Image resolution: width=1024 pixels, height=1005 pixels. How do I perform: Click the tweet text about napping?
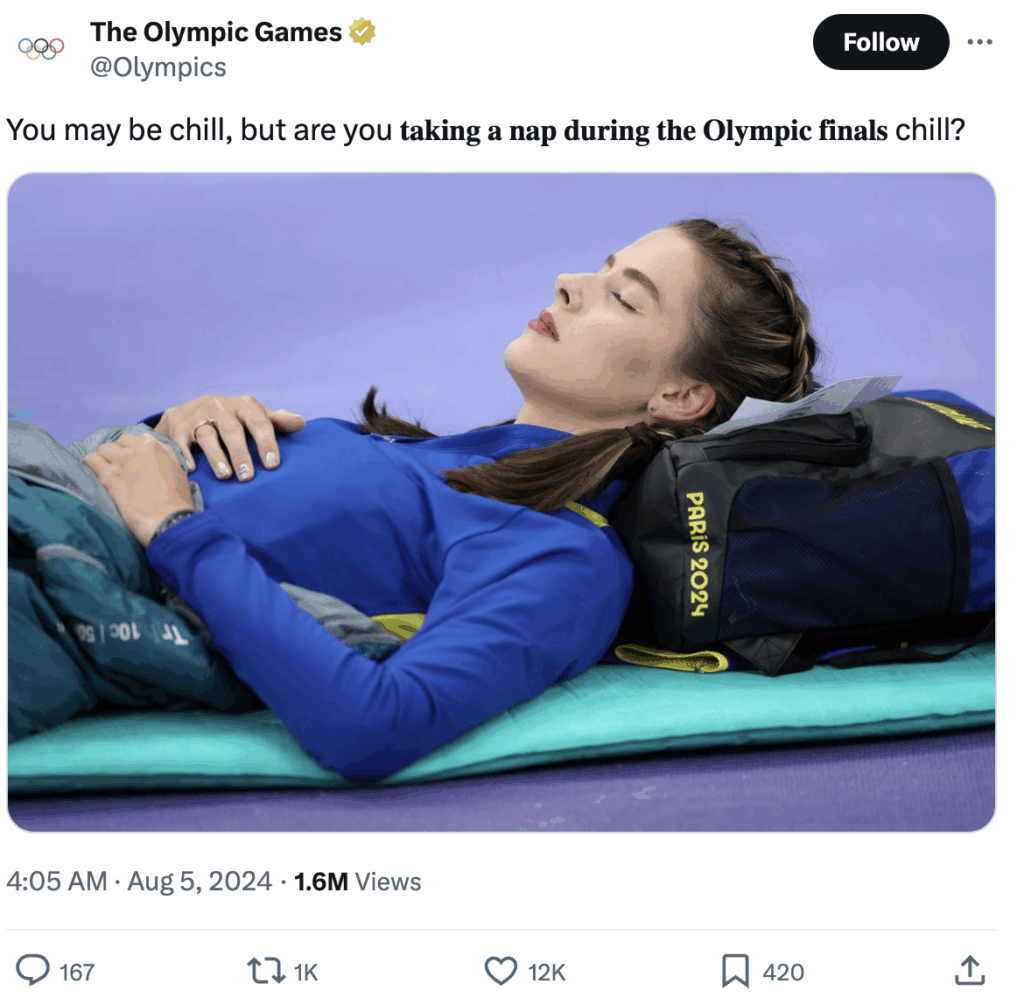point(485,131)
